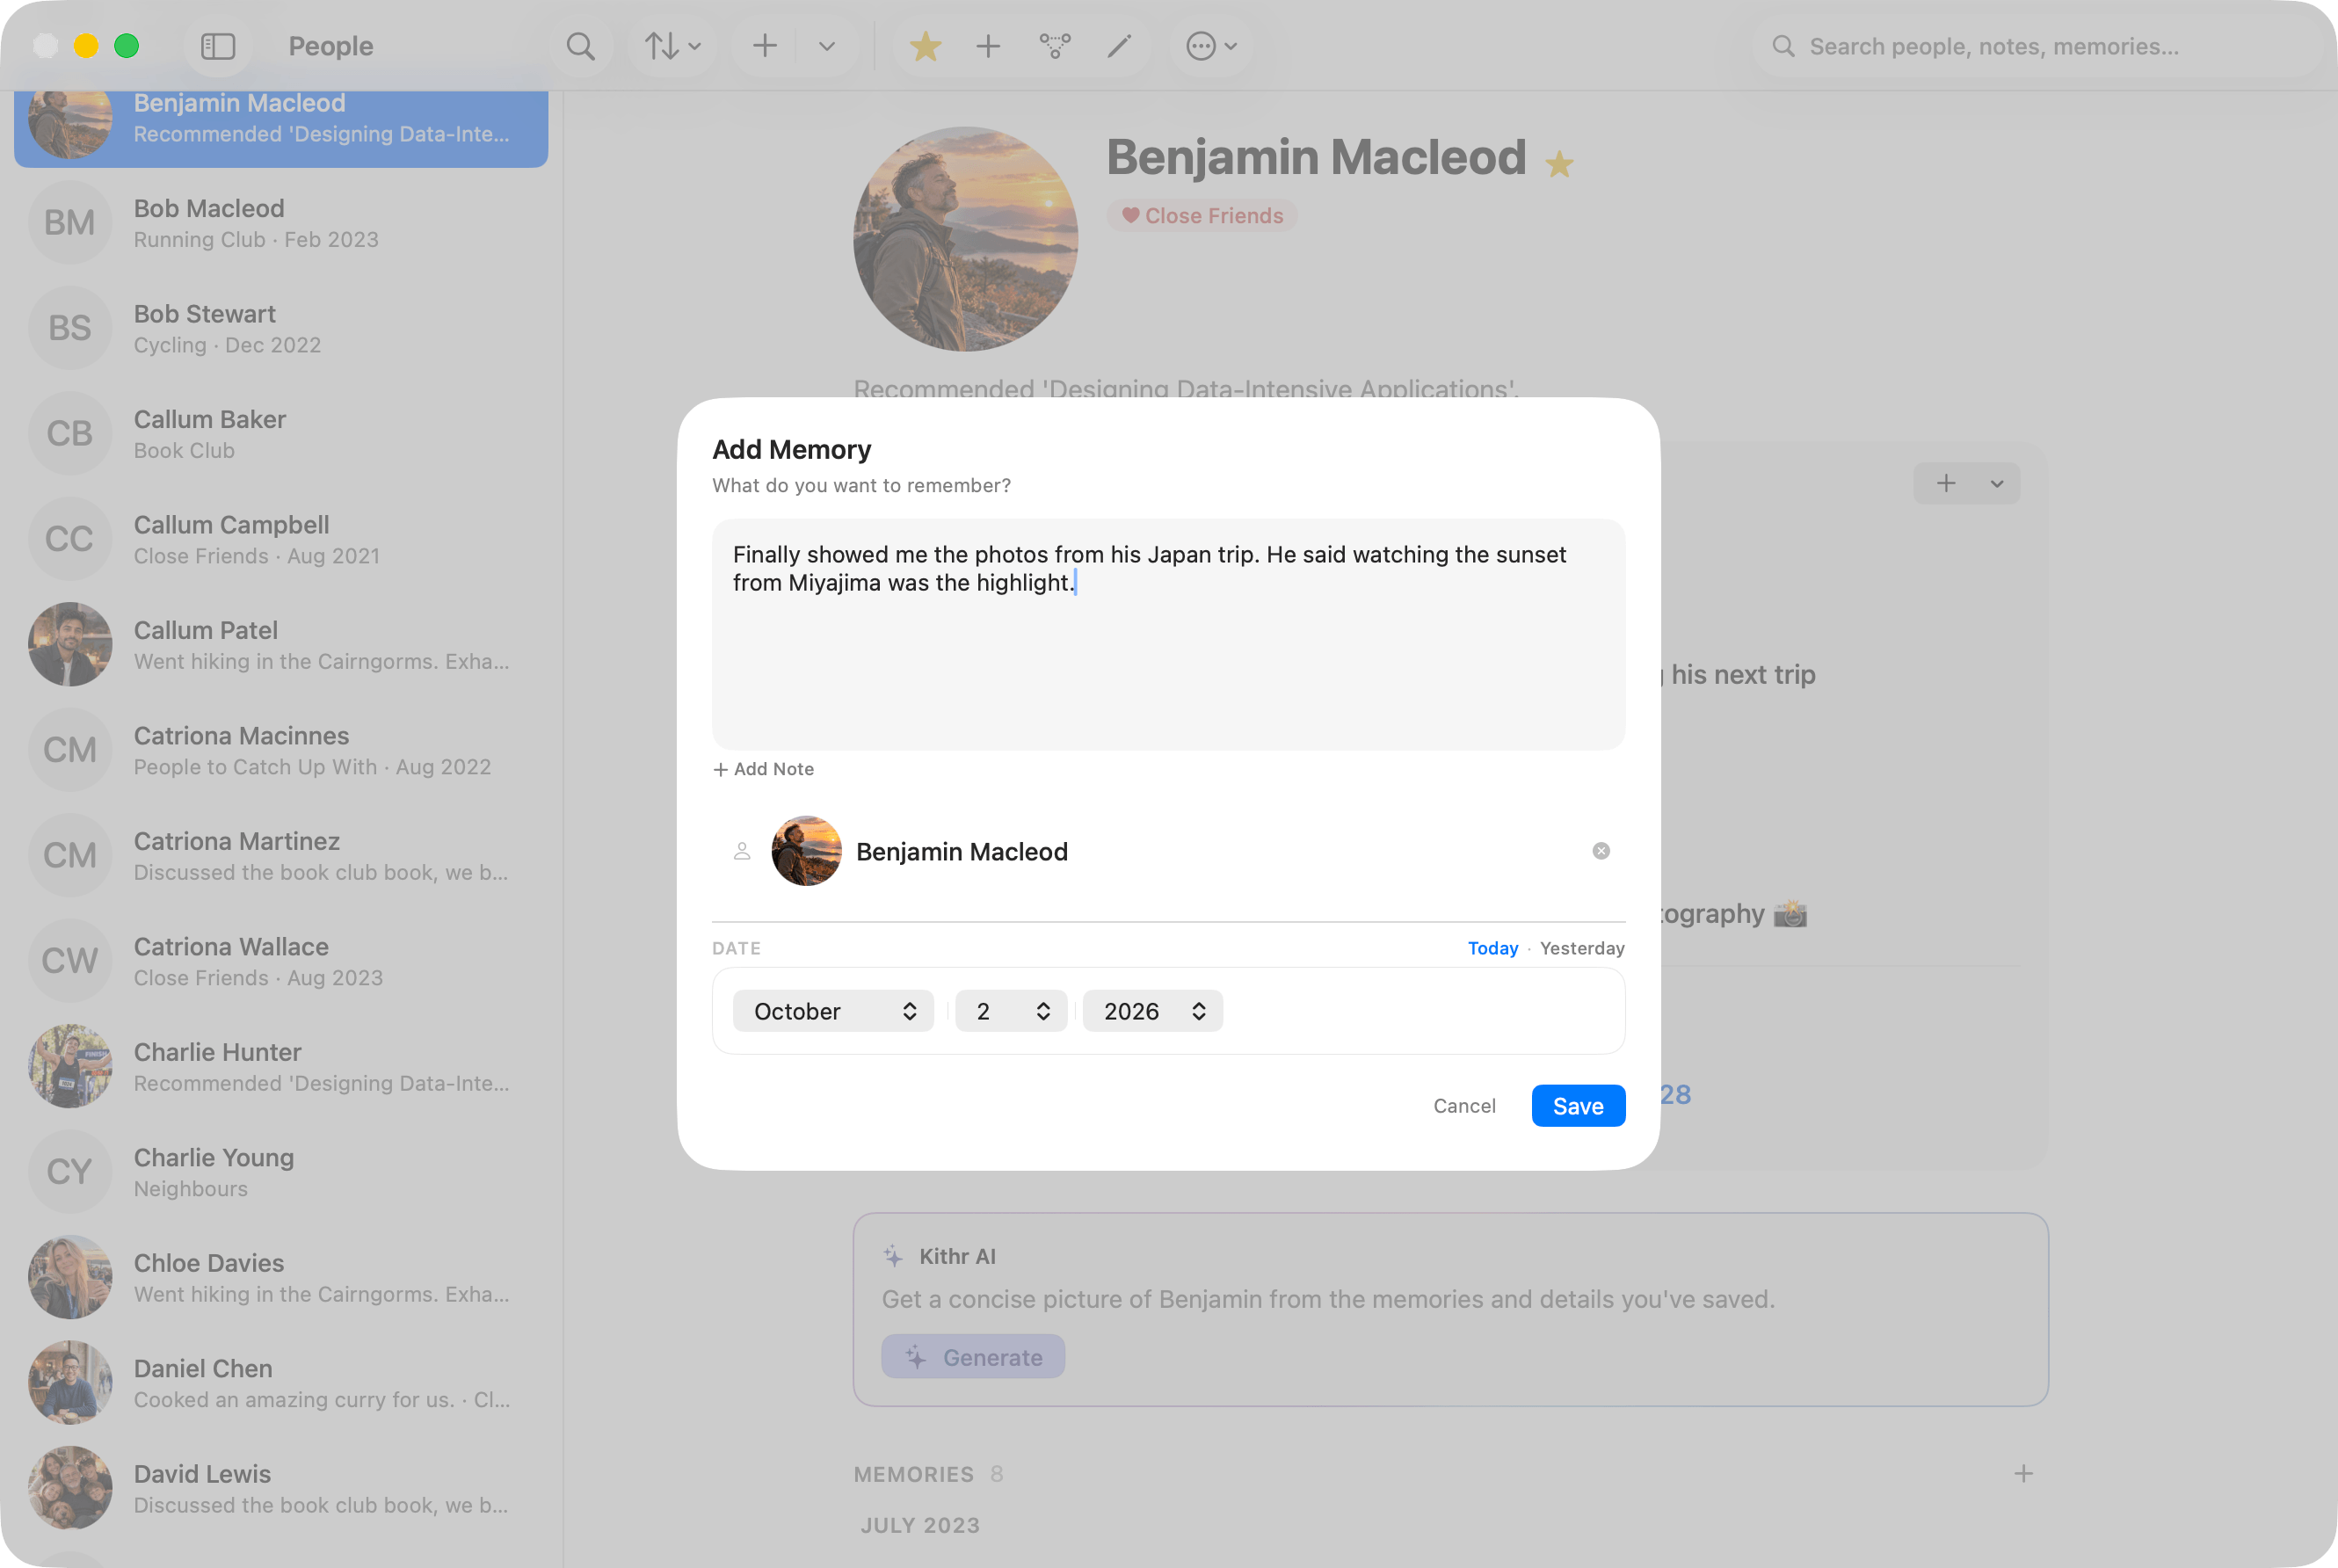The height and width of the screenshot is (1568, 2338).
Task: Save the new memory
Action: (1578, 1106)
